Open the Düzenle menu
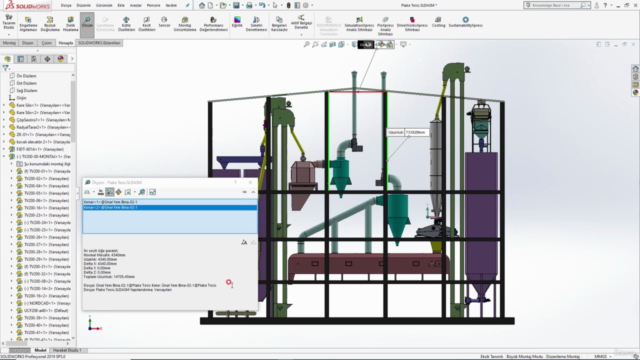 84,5
